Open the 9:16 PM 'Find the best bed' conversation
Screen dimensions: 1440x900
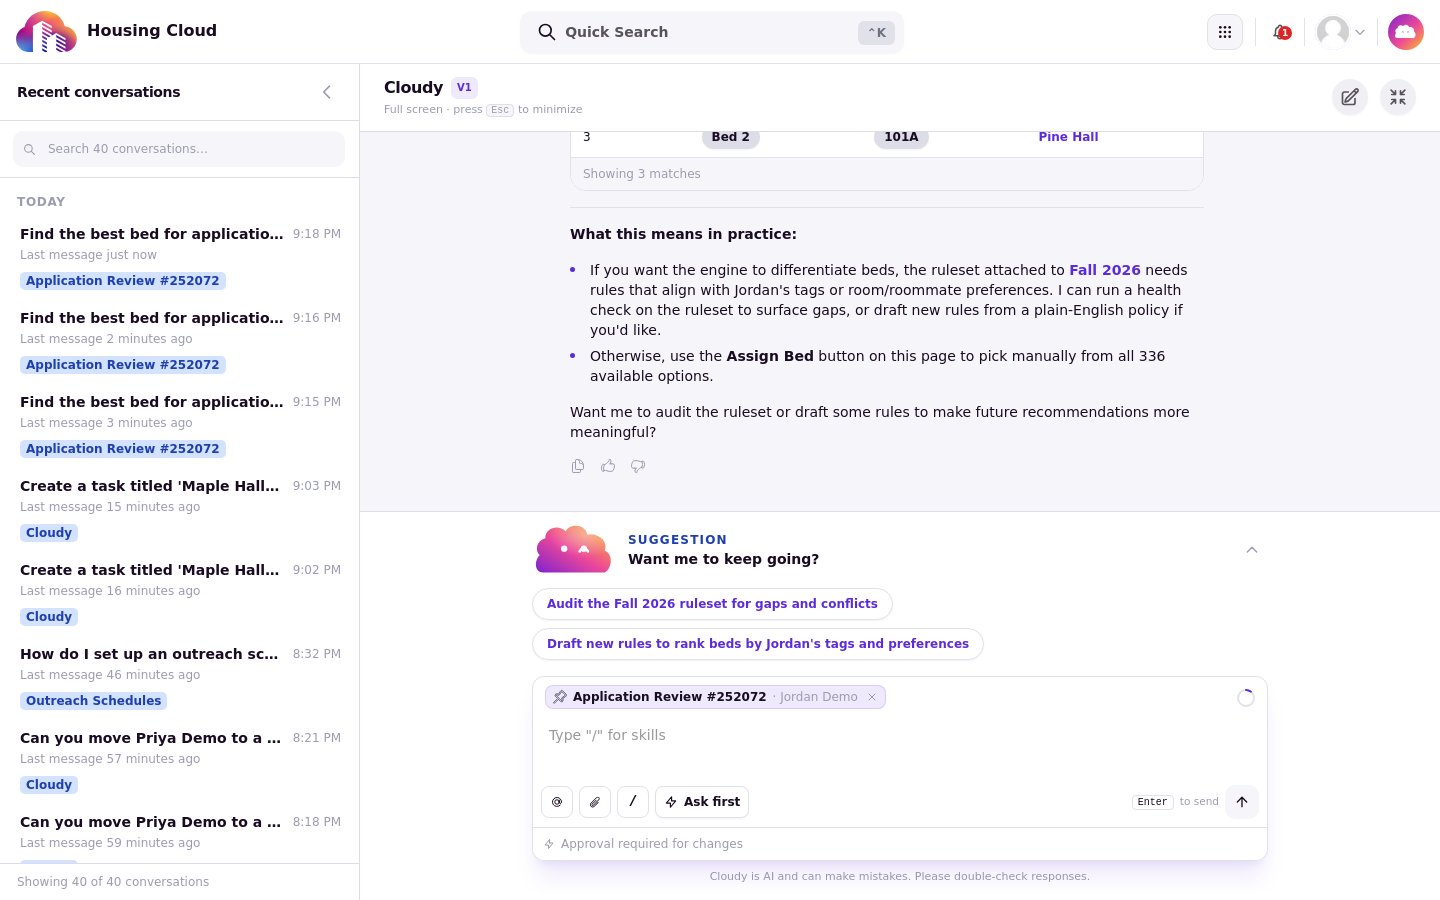[180, 341]
